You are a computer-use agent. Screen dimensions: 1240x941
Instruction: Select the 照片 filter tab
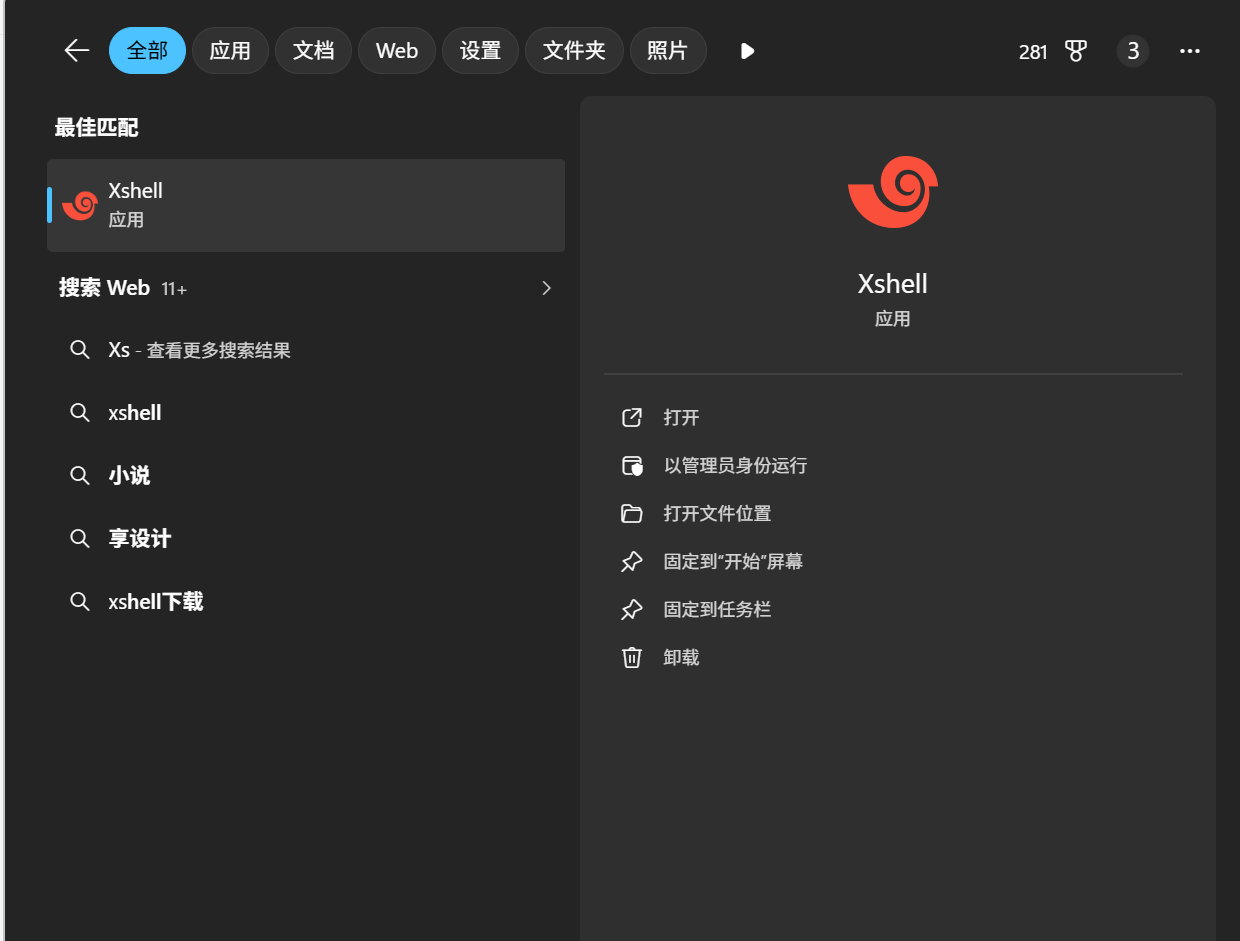click(x=668, y=51)
